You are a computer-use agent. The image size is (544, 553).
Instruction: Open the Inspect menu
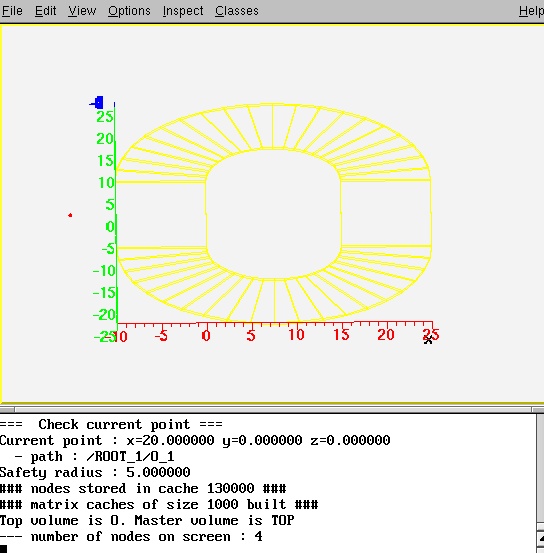point(183,11)
